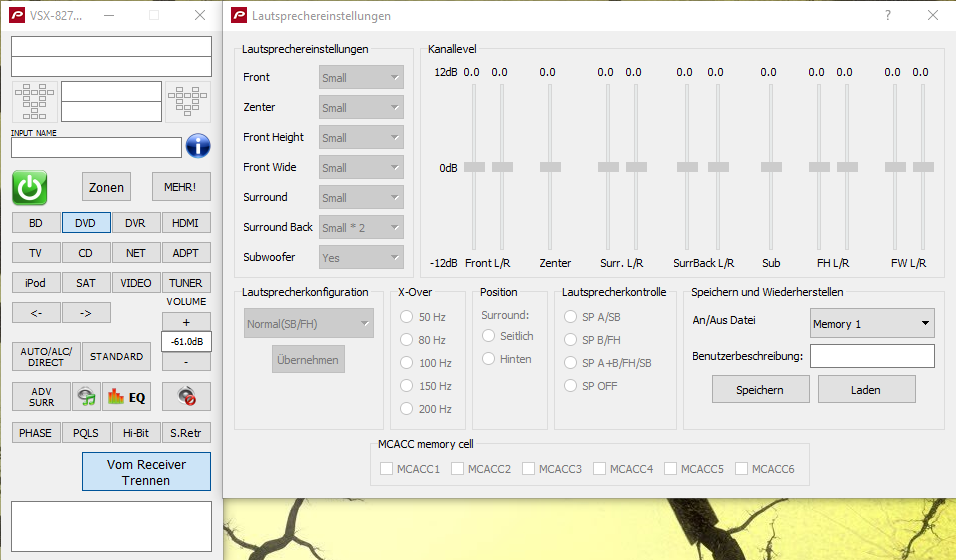Click the left speaker layout grid icon

pyautogui.click(x=35, y=100)
